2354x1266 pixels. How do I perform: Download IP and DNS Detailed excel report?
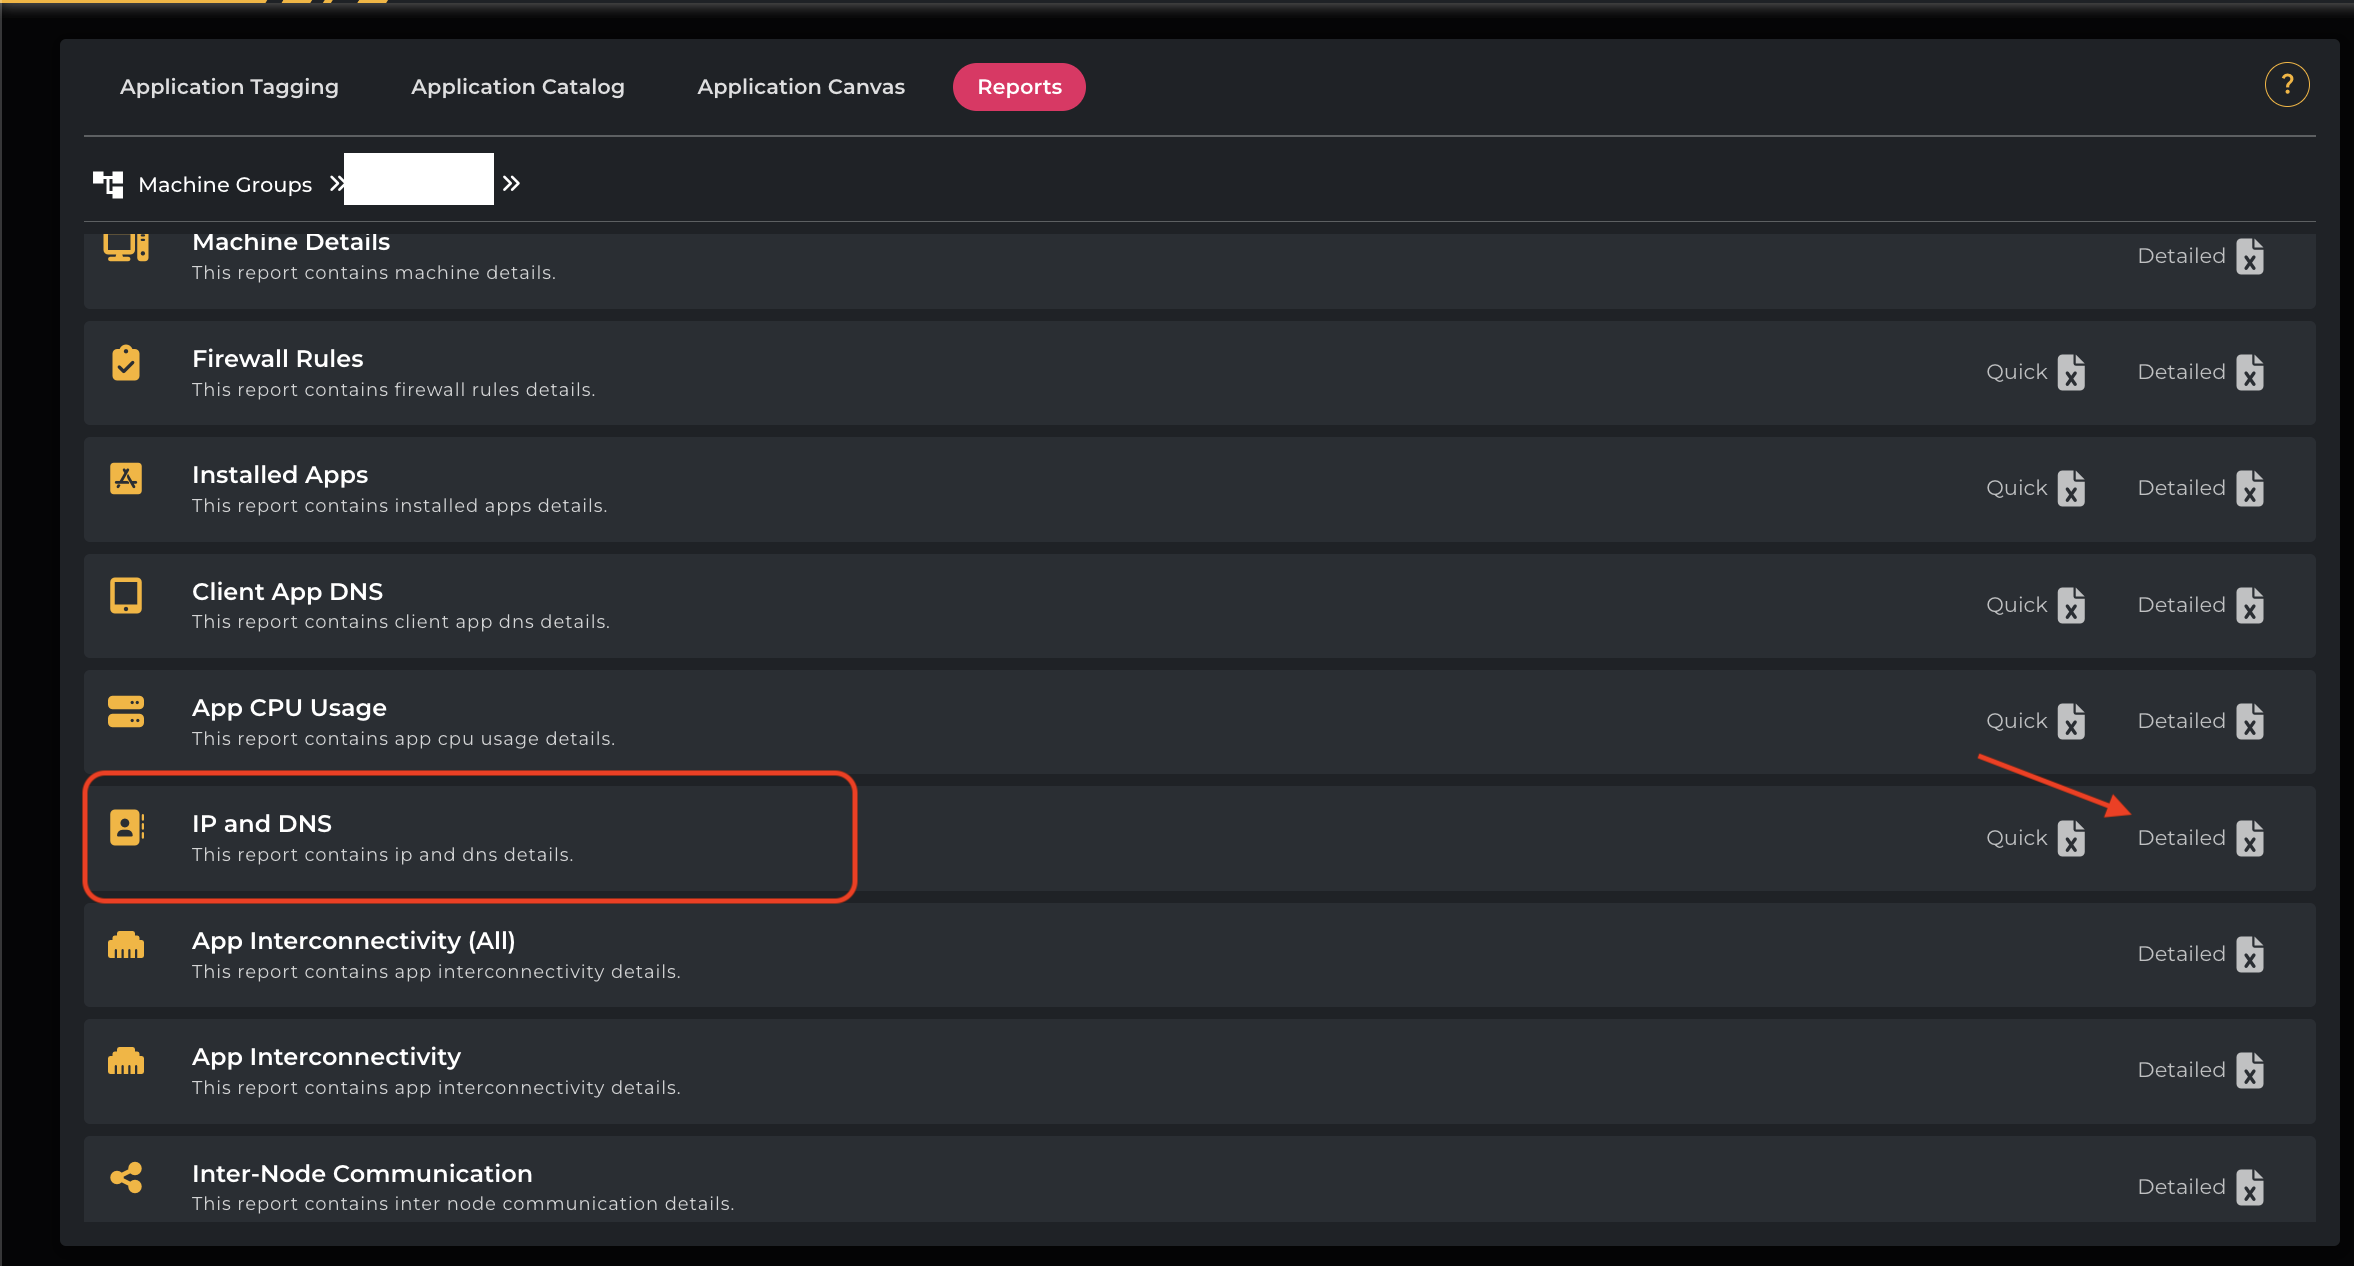[2249, 838]
